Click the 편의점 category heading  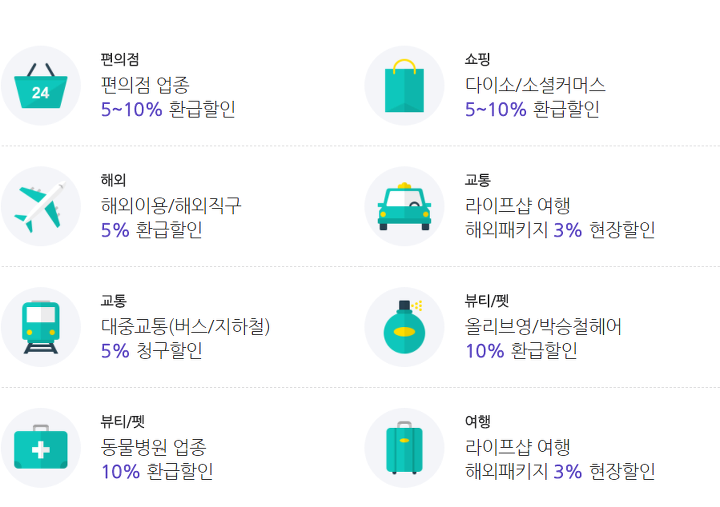(x=120, y=59)
